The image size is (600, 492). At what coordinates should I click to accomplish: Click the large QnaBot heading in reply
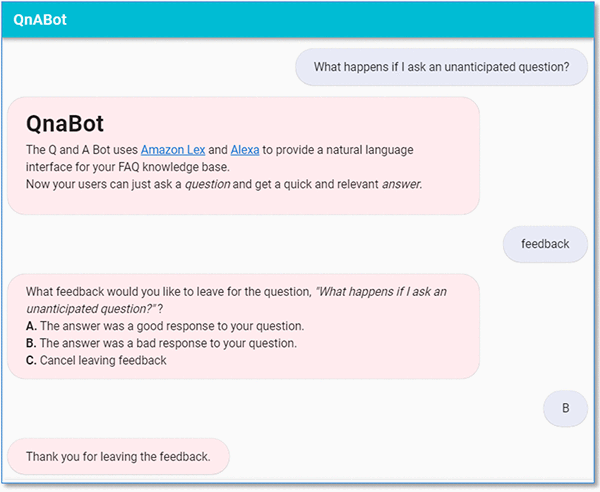65,124
